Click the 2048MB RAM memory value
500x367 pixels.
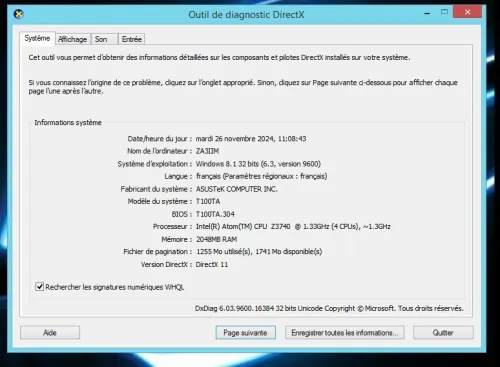pos(217,239)
